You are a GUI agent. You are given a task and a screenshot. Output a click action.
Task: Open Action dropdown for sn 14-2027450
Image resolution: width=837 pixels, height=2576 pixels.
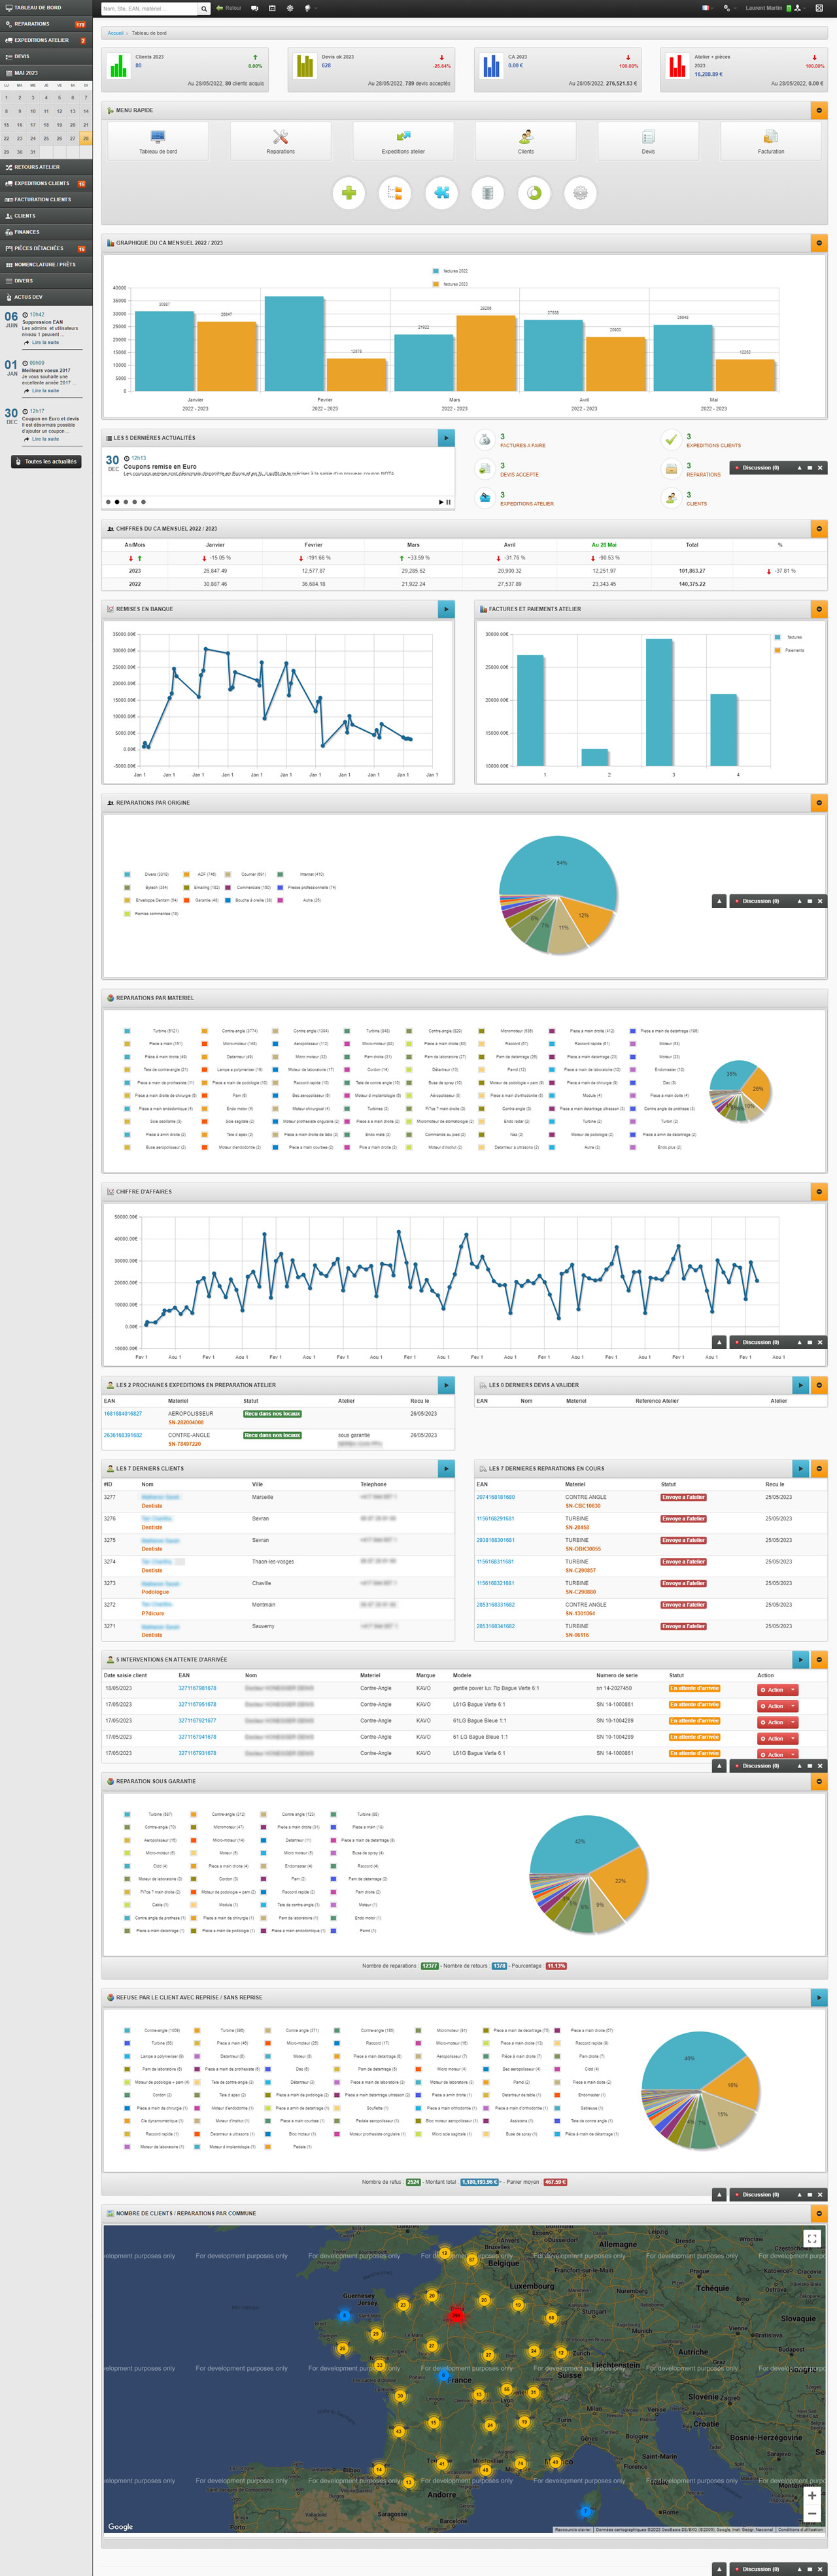coord(777,1690)
